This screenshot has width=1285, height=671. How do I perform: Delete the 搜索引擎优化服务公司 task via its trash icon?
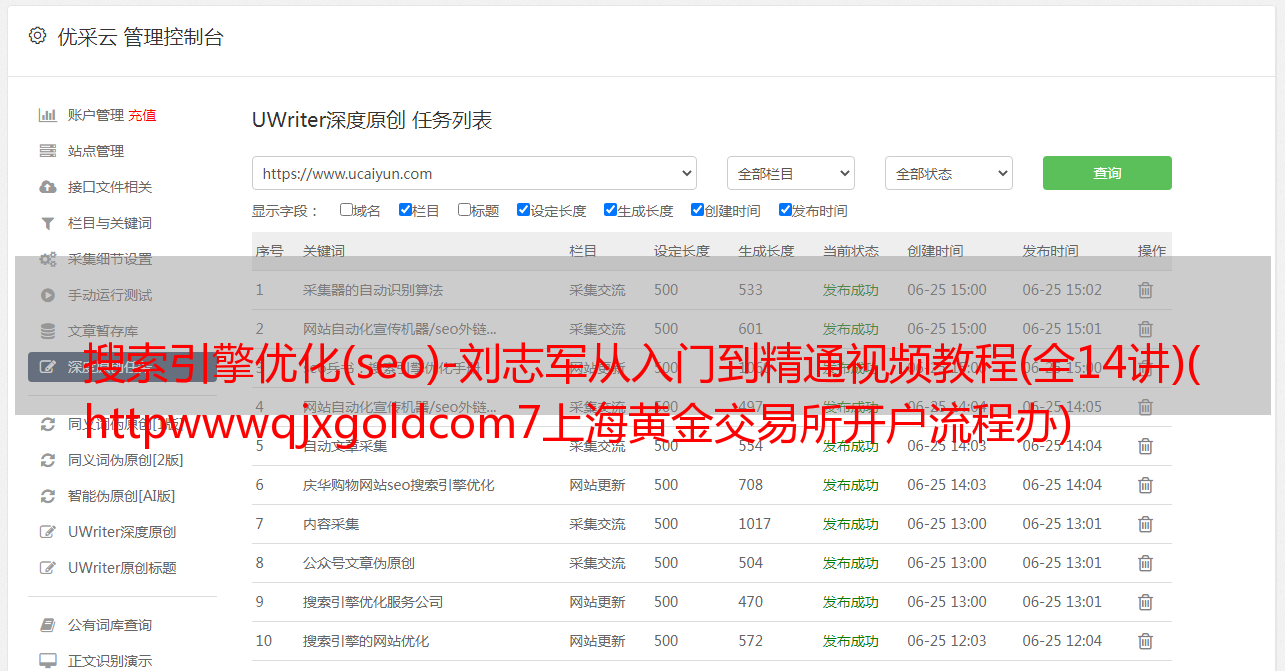(x=1145, y=602)
